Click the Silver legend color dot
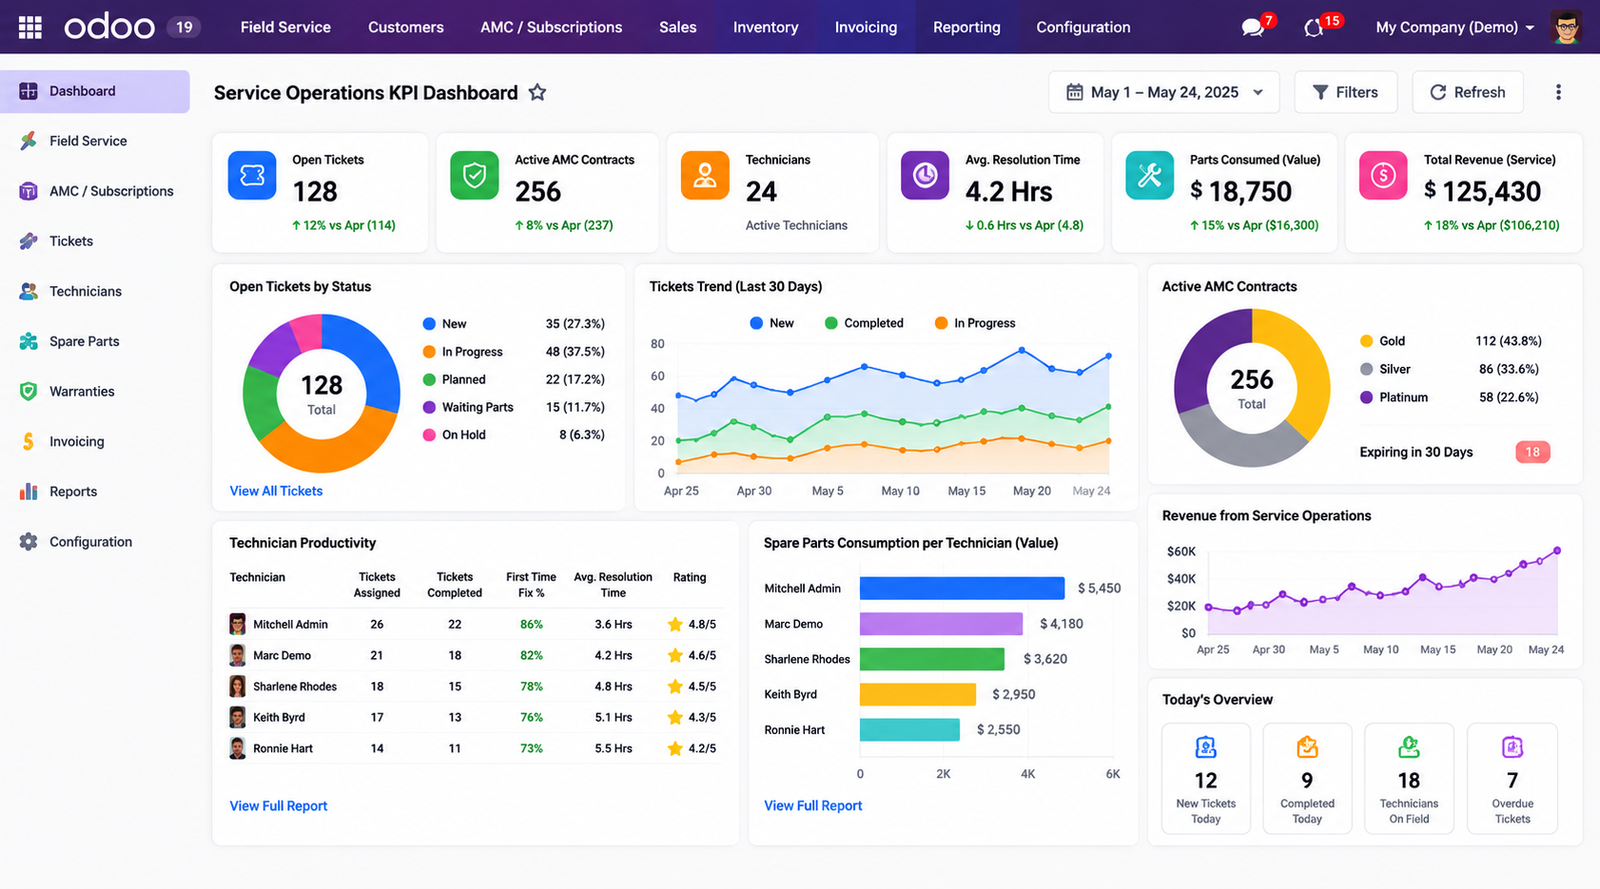The height and width of the screenshot is (889, 1600). click(1366, 369)
